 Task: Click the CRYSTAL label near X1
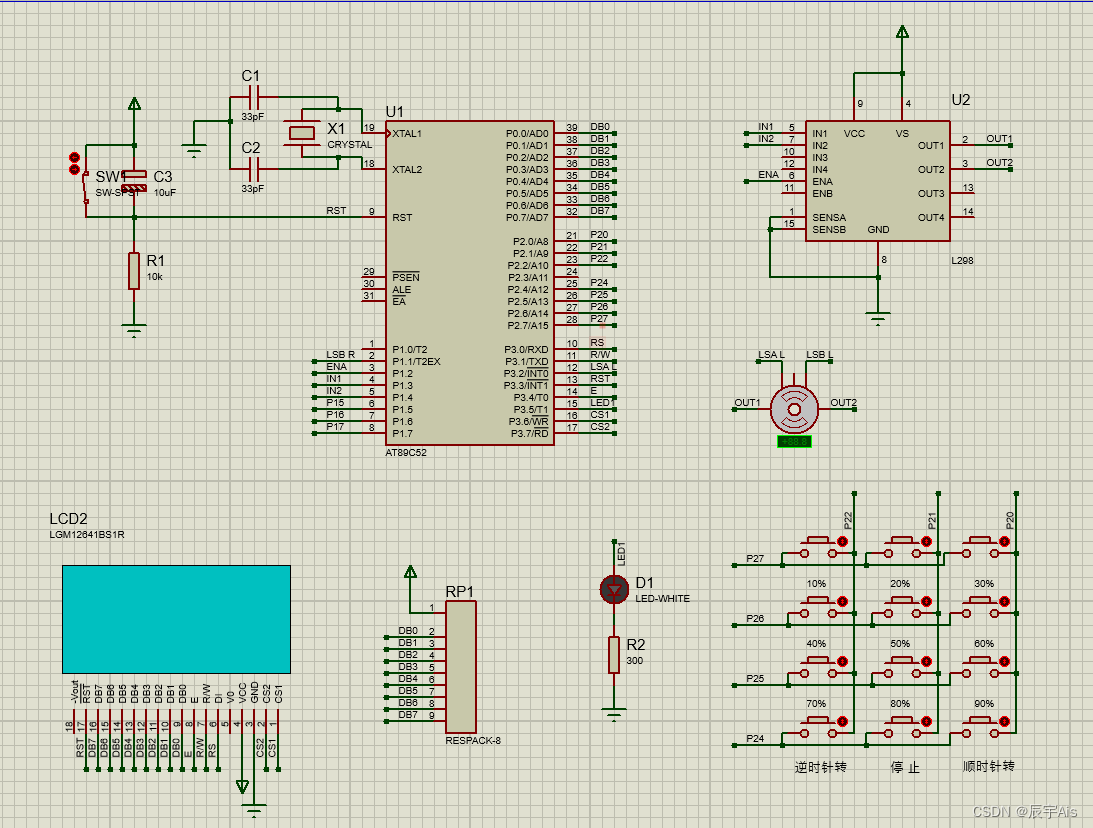pyautogui.click(x=349, y=144)
